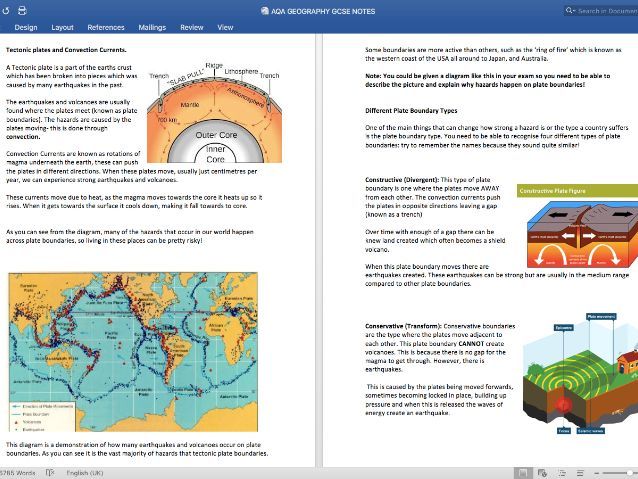Switch to Web Layout view icon
Viewport: 638px width, 479px height.
pos(542,473)
